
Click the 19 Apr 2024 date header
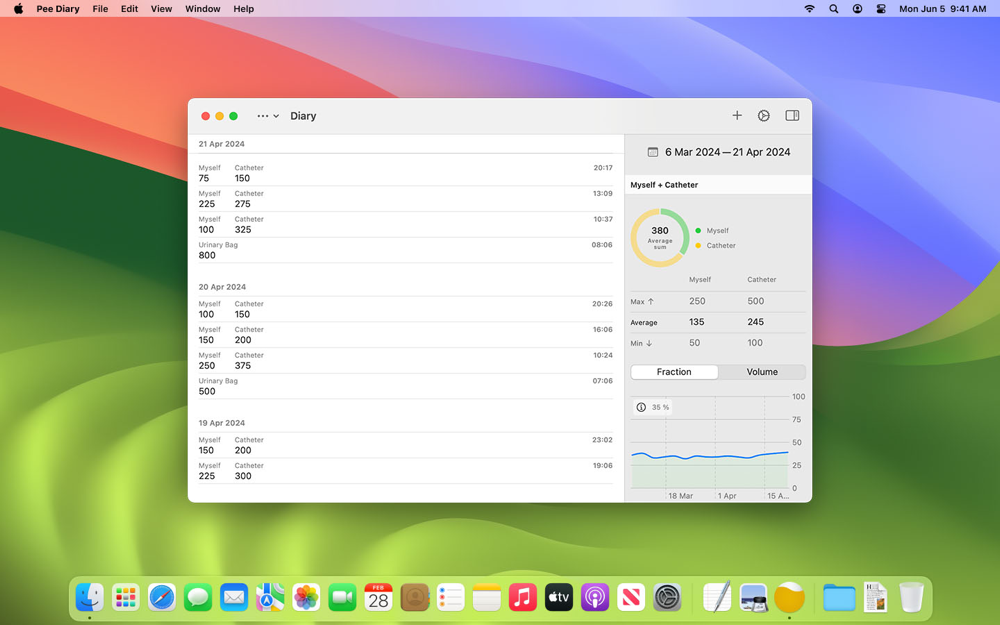click(221, 423)
